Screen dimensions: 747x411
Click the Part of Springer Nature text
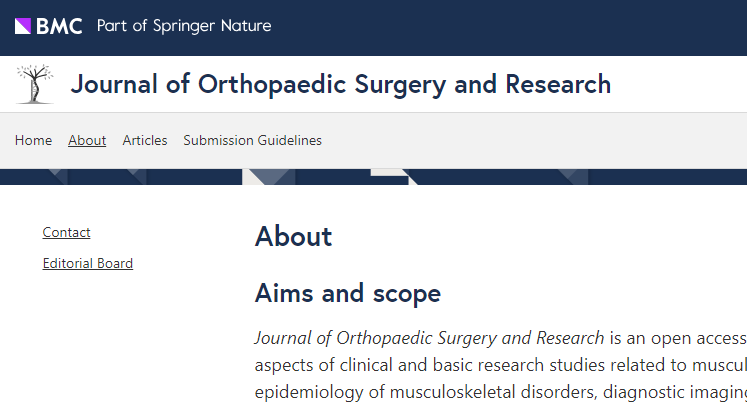tap(184, 26)
